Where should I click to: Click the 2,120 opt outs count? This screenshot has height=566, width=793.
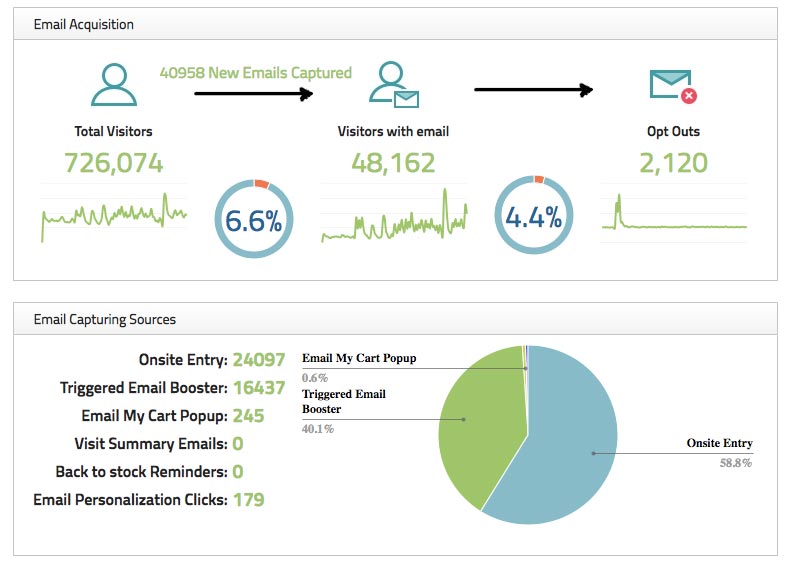coord(673,163)
